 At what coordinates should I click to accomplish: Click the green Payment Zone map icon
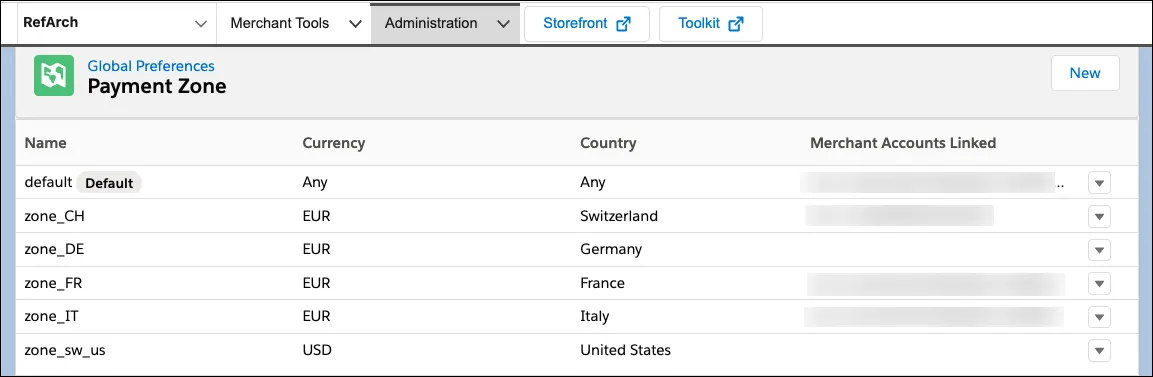coord(54,75)
